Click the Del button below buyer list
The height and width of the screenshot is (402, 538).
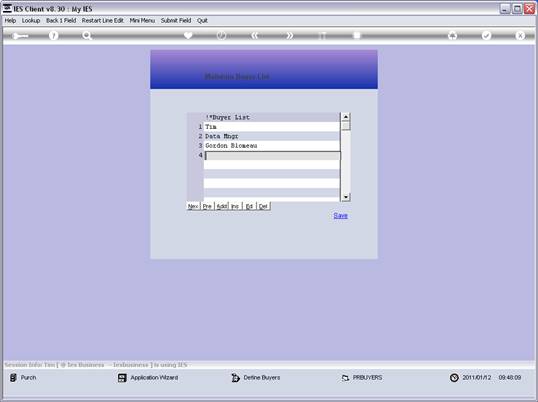point(263,206)
